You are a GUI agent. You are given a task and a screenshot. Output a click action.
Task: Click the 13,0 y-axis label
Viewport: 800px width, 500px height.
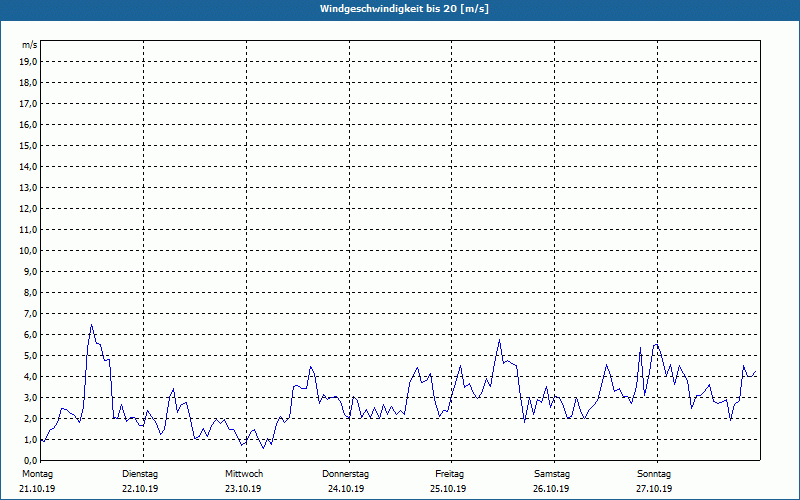coord(29,187)
